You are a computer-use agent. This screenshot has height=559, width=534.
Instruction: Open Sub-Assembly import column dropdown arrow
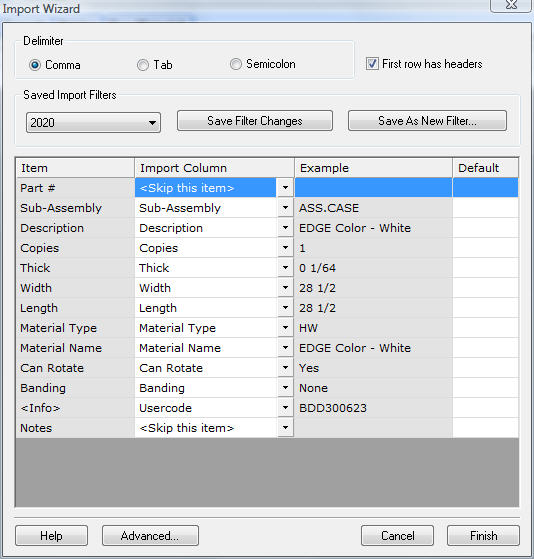pyautogui.click(x=285, y=207)
